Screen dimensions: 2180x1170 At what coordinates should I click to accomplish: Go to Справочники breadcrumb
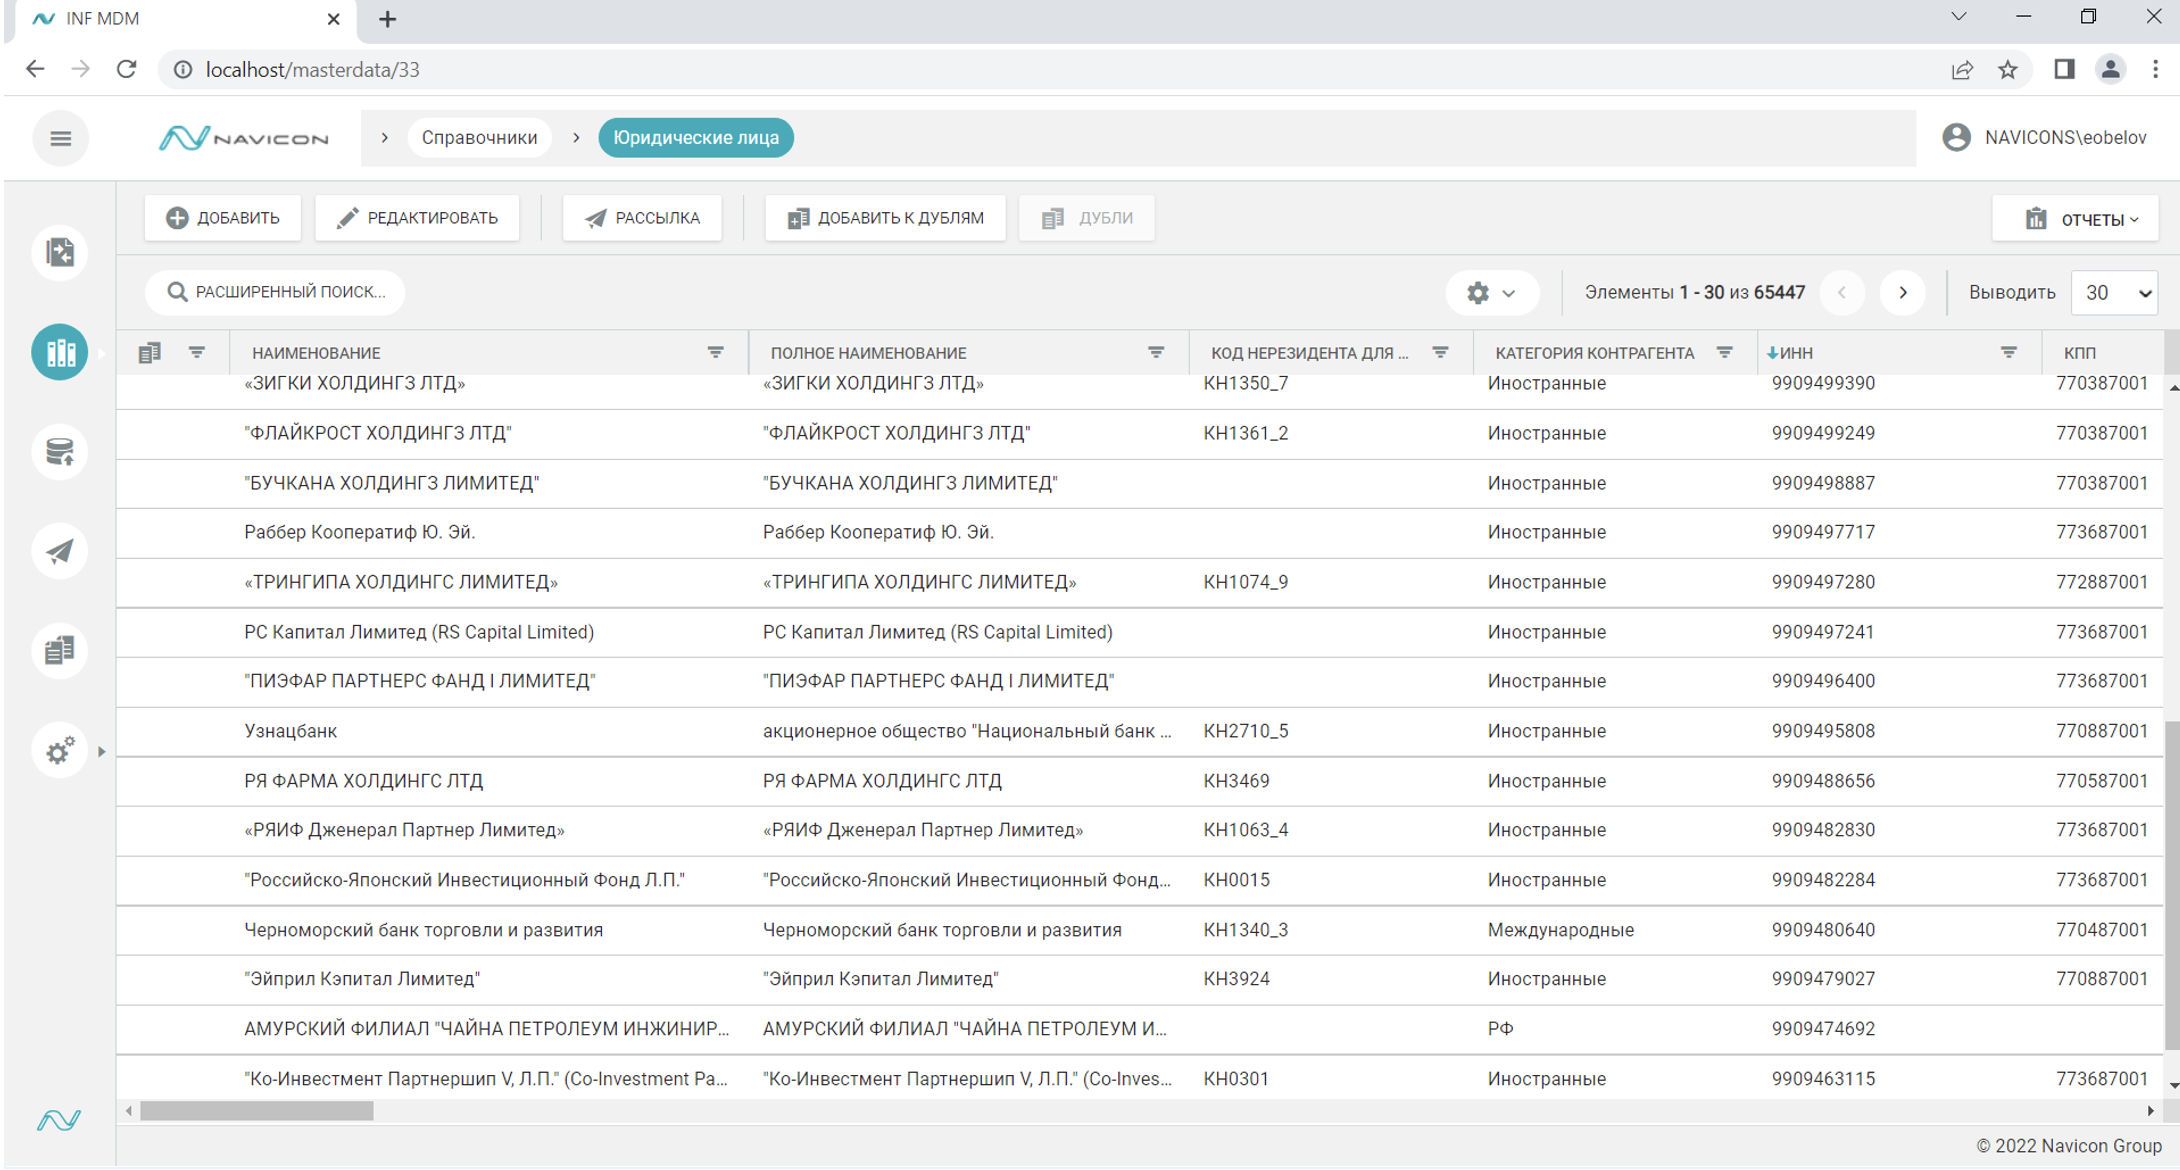pos(479,138)
